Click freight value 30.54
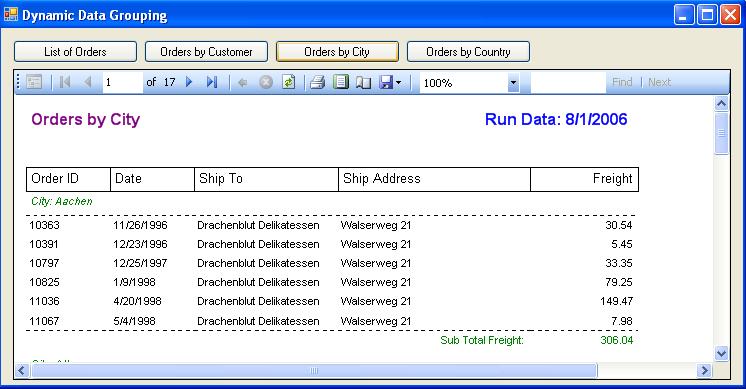The width and height of the screenshot is (746, 389). pyautogui.click(x=618, y=225)
